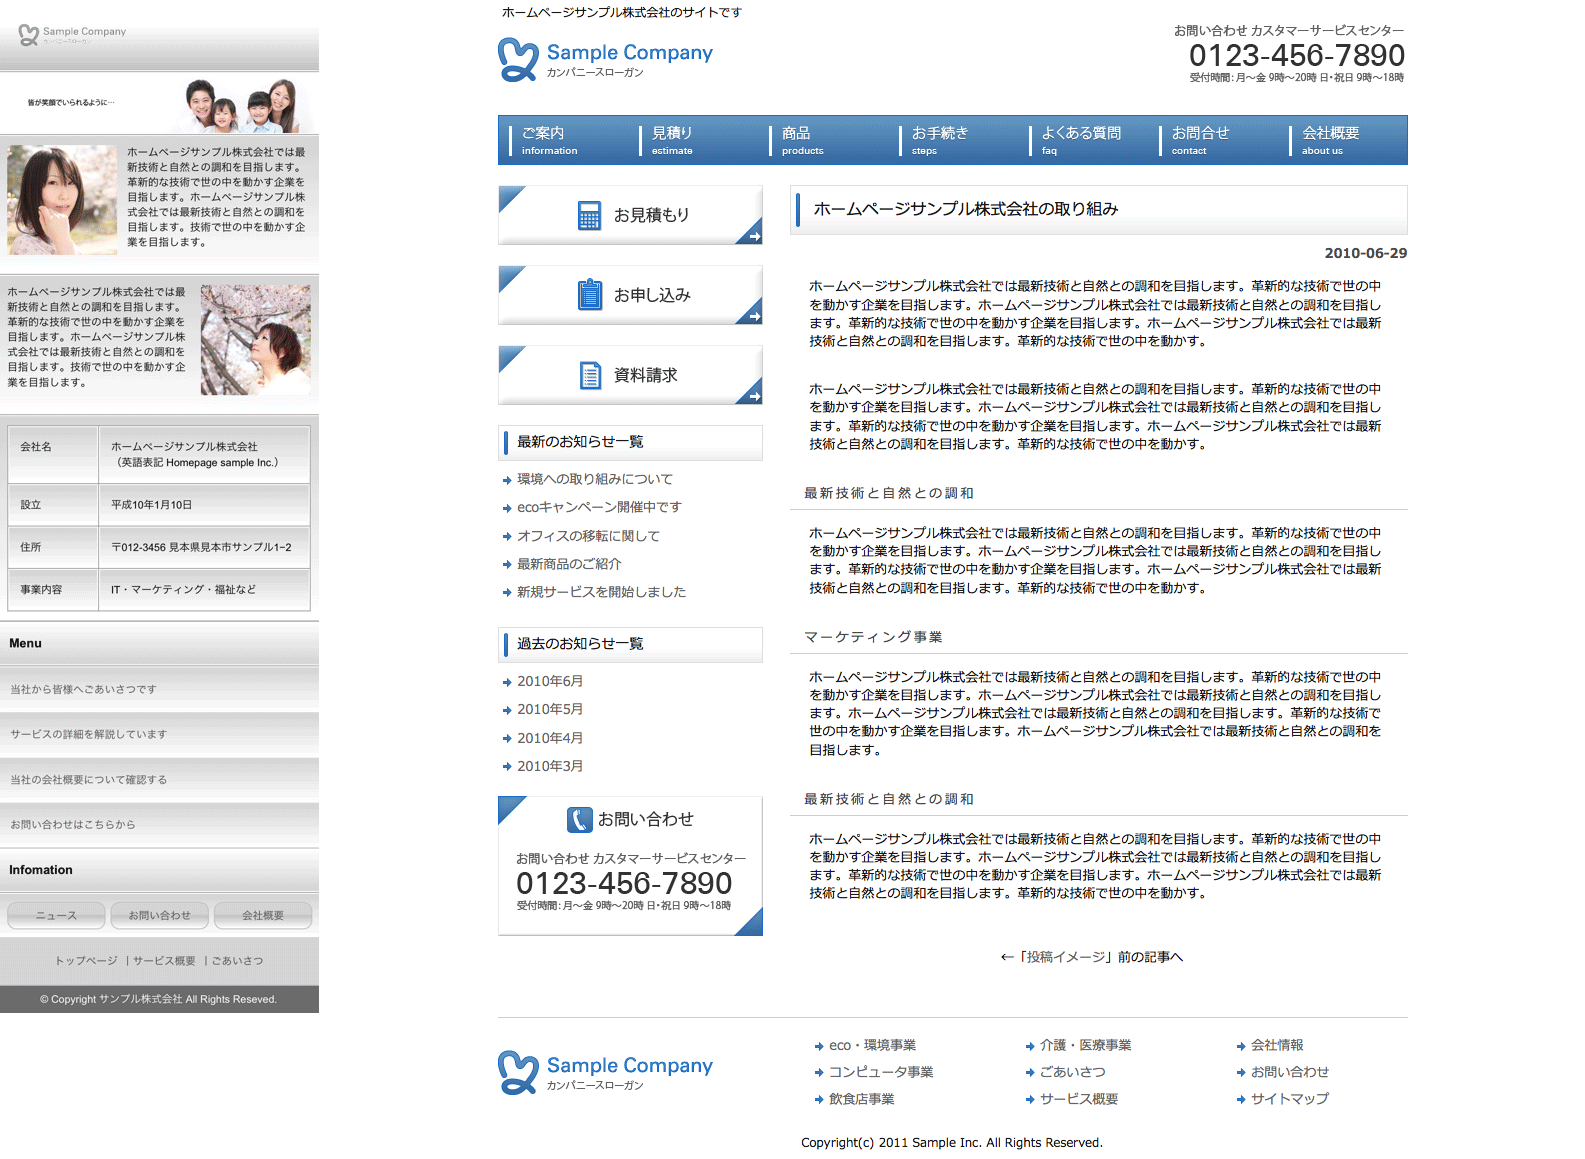Click the Sample Company header logo
This screenshot has width=1585, height=1159.
click(x=605, y=59)
